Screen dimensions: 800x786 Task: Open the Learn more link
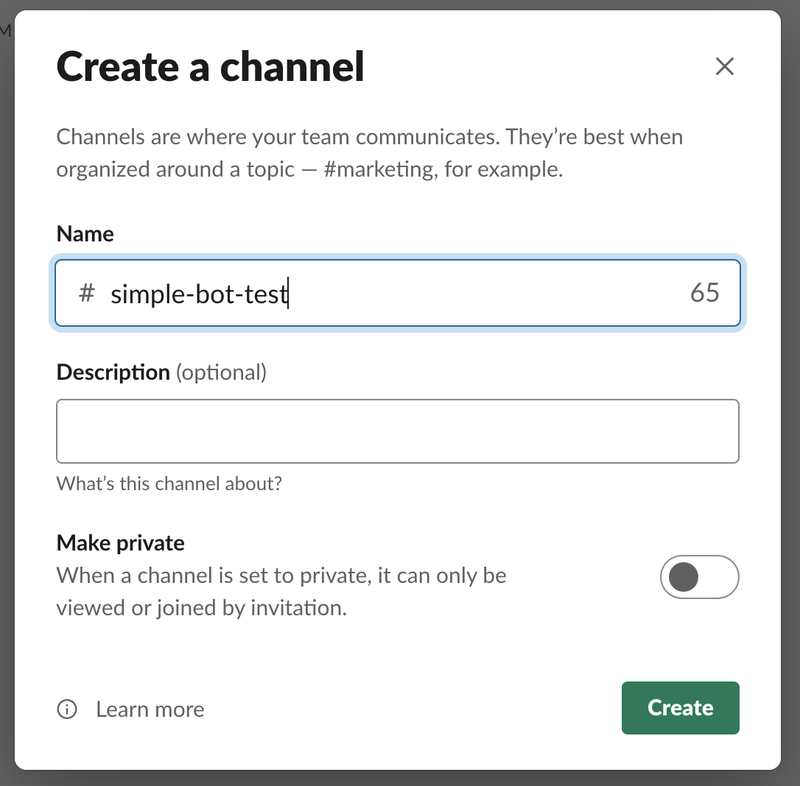(148, 709)
